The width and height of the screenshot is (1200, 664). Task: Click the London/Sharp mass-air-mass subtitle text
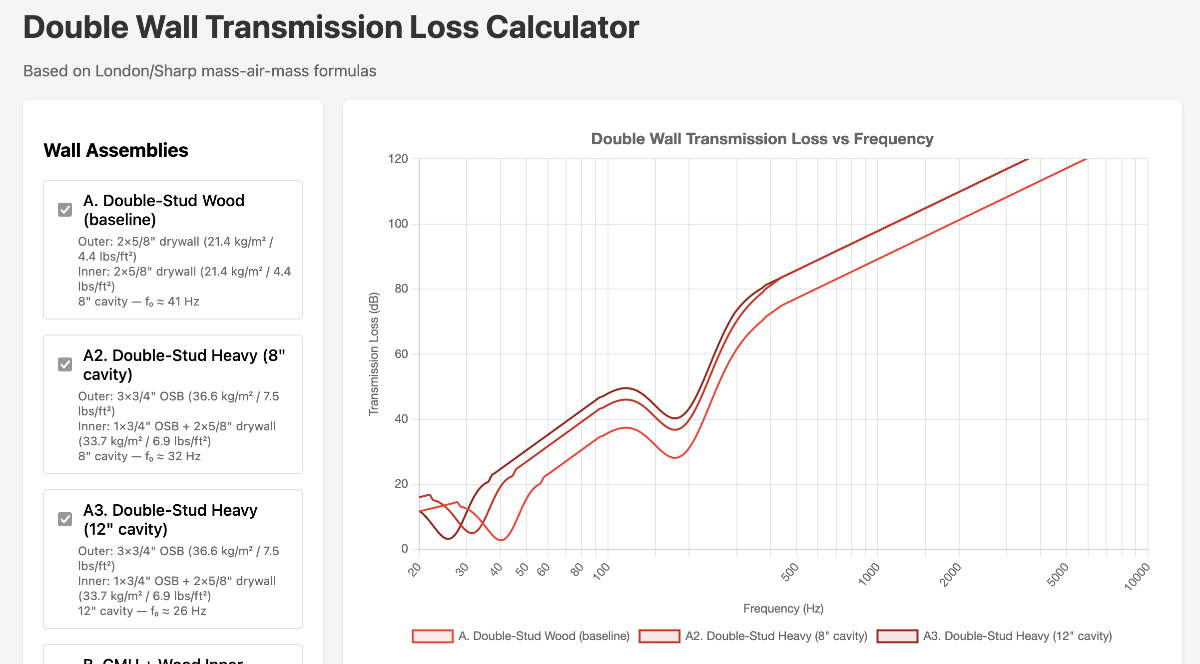199,71
